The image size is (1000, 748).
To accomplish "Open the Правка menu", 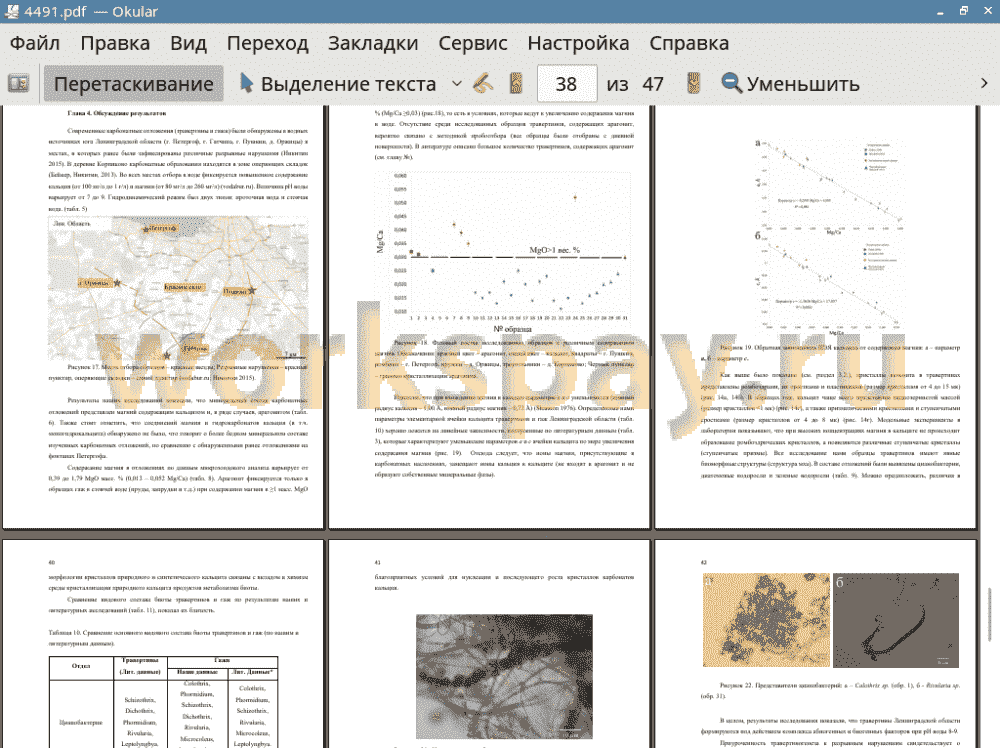I will [115, 43].
